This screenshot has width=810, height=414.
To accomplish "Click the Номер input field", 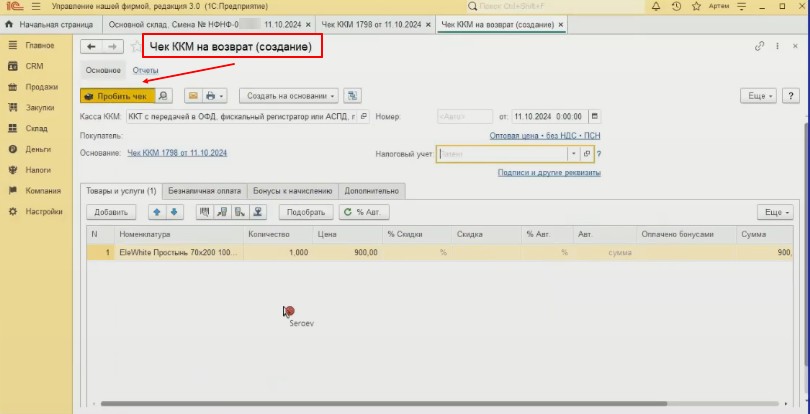I will coord(464,116).
